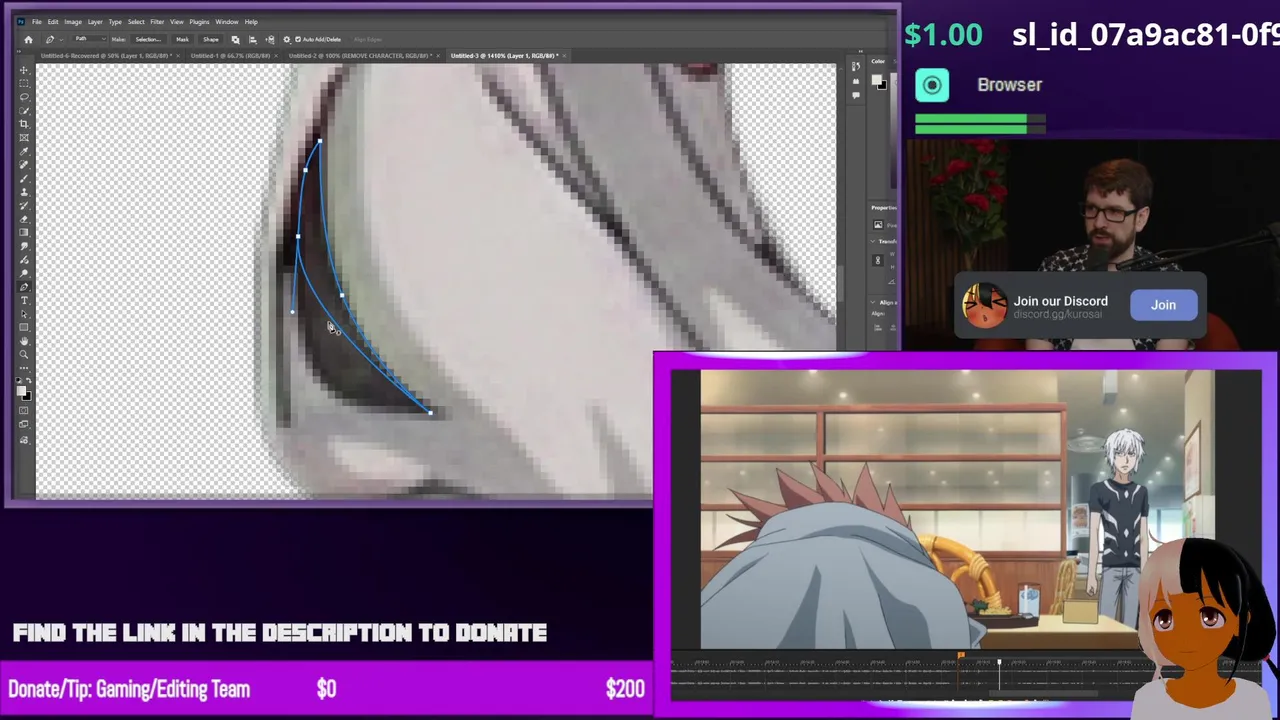Screen dimensions: 1280x720
Task: Select the Lasso tool
Action: coord(24,97)
